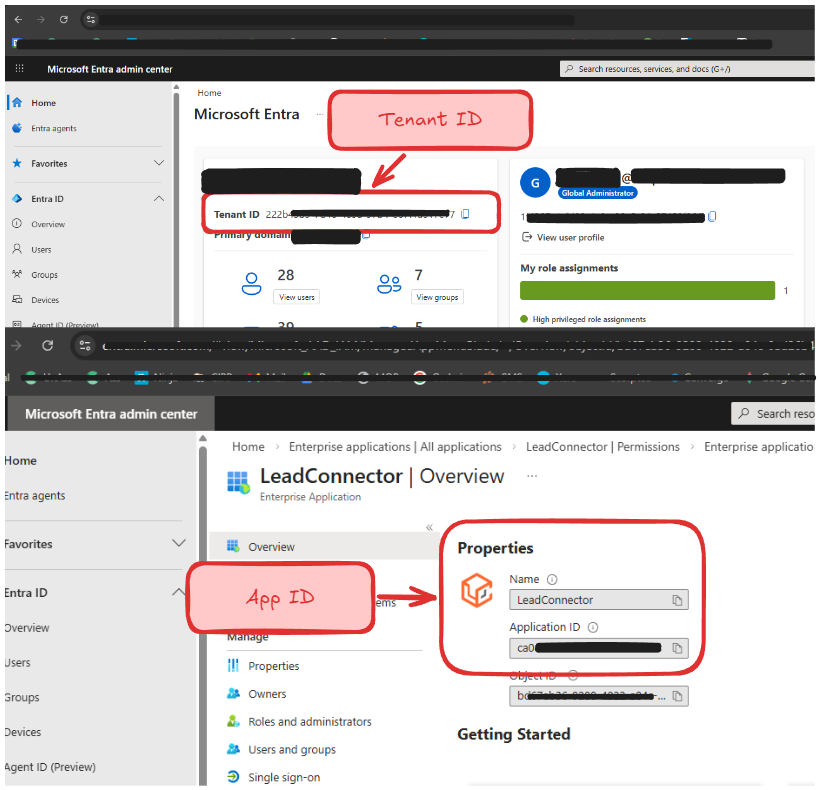Screen dimensions: 819x790
Task: Click the G account avatar
Action: pos(535,183)
